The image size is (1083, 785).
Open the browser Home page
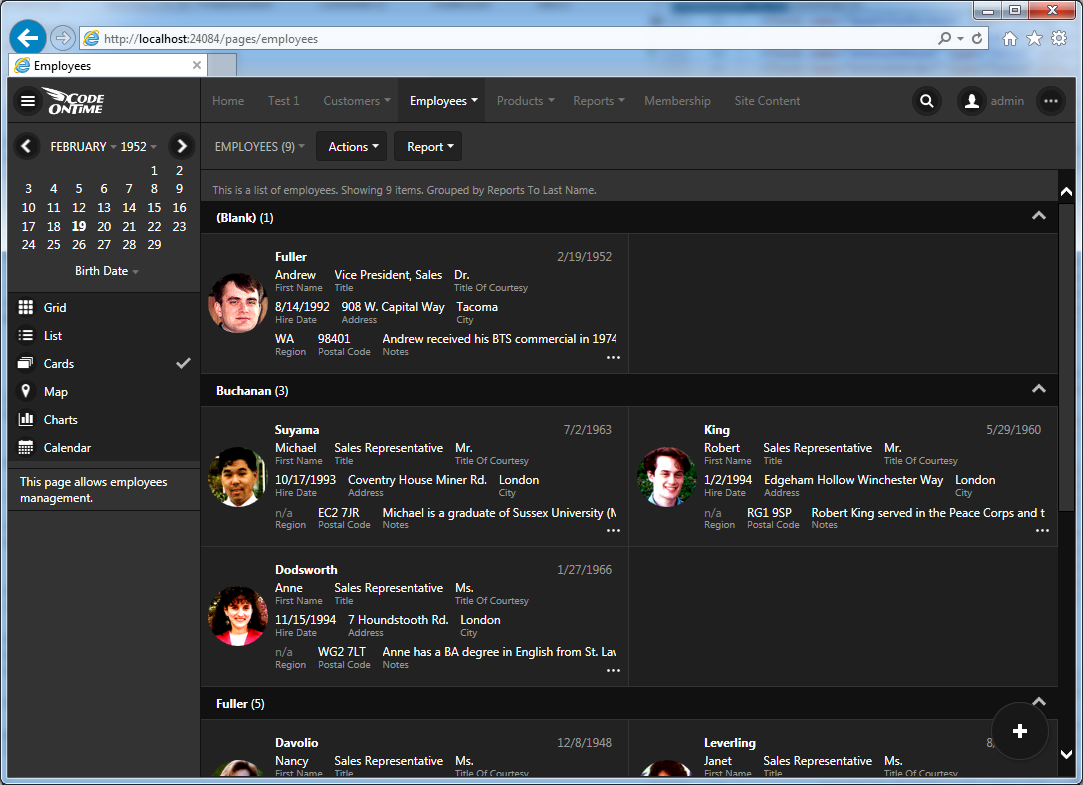click(1010, 39)
